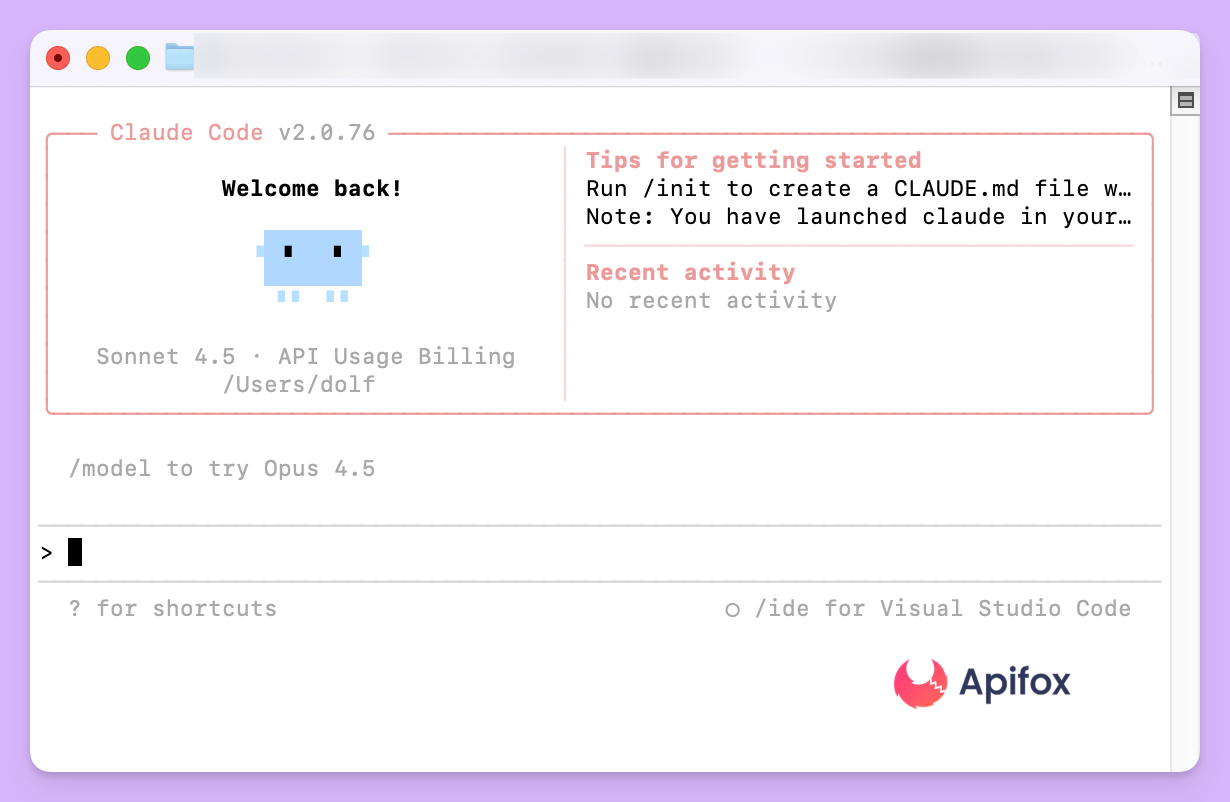Click the > prompt symbol
Image resolution: width=1230 pixels, height=802 pixels.
coord(47,552)
